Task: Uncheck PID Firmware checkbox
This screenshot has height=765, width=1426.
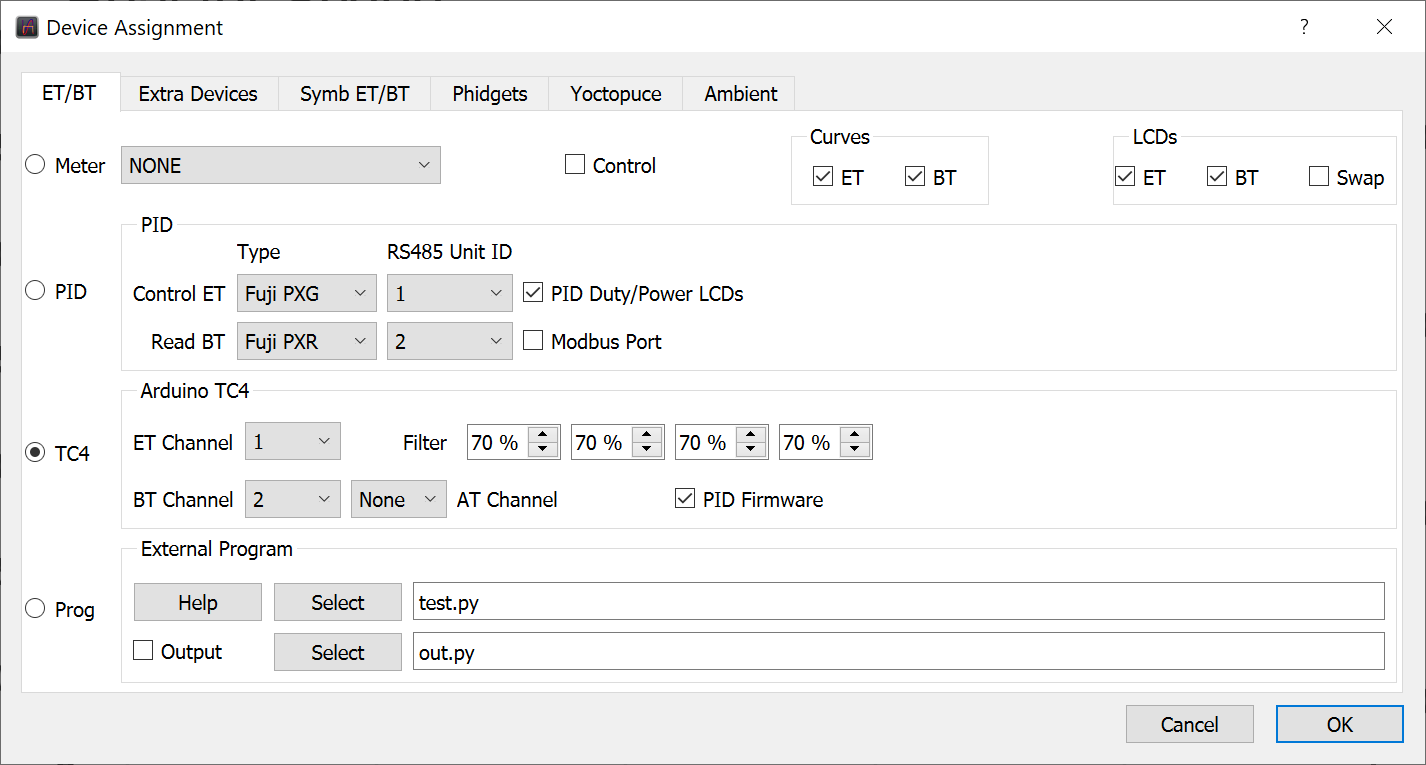Action: (685, 499)
